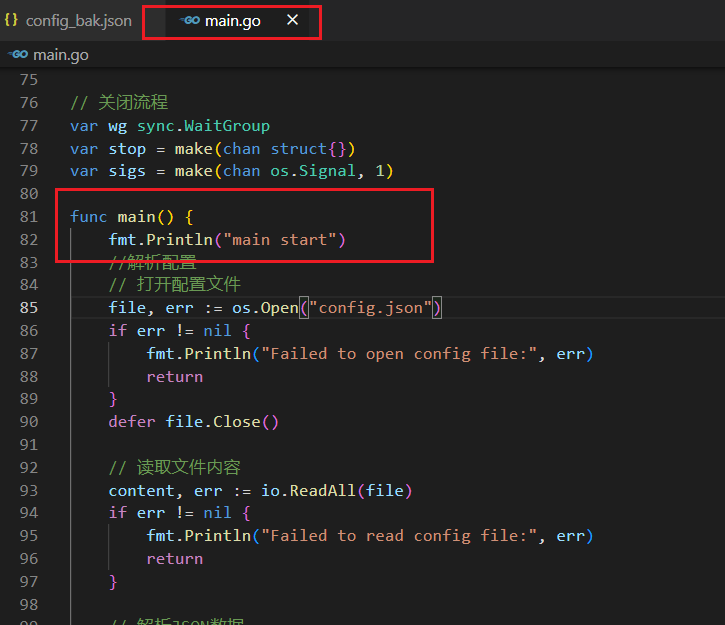
Task: Click defer file.Close() statement
Action: point(194,422)
